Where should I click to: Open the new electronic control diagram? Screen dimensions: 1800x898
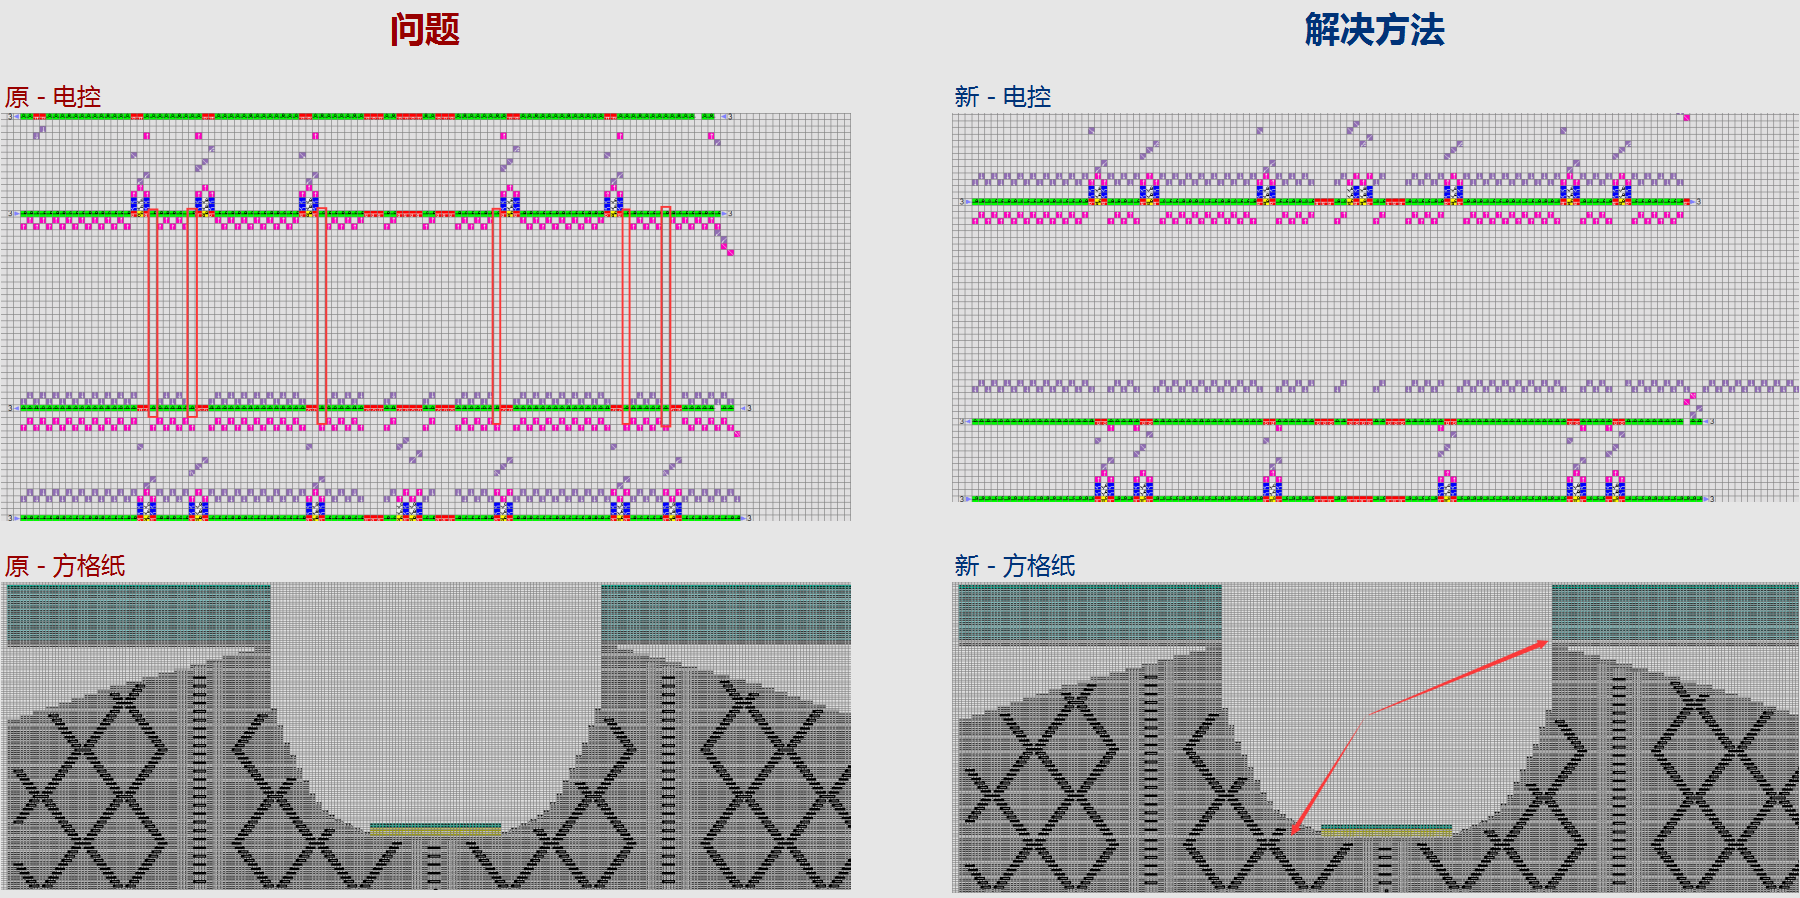coord(1376,307)
